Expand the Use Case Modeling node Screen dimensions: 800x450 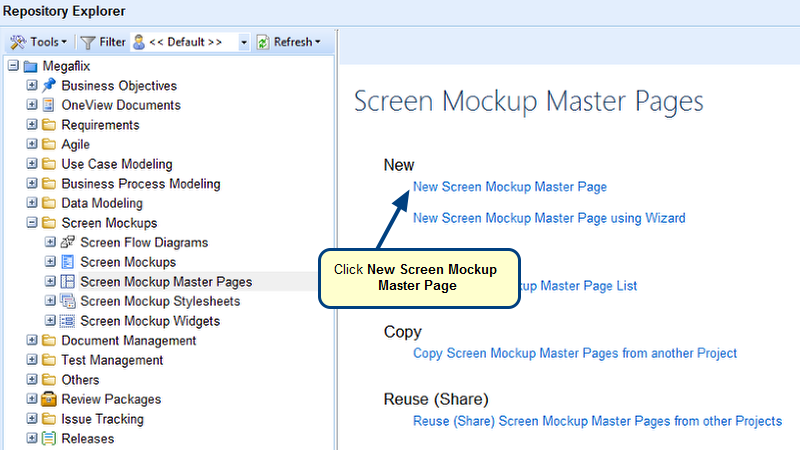[x=32, y=164]
